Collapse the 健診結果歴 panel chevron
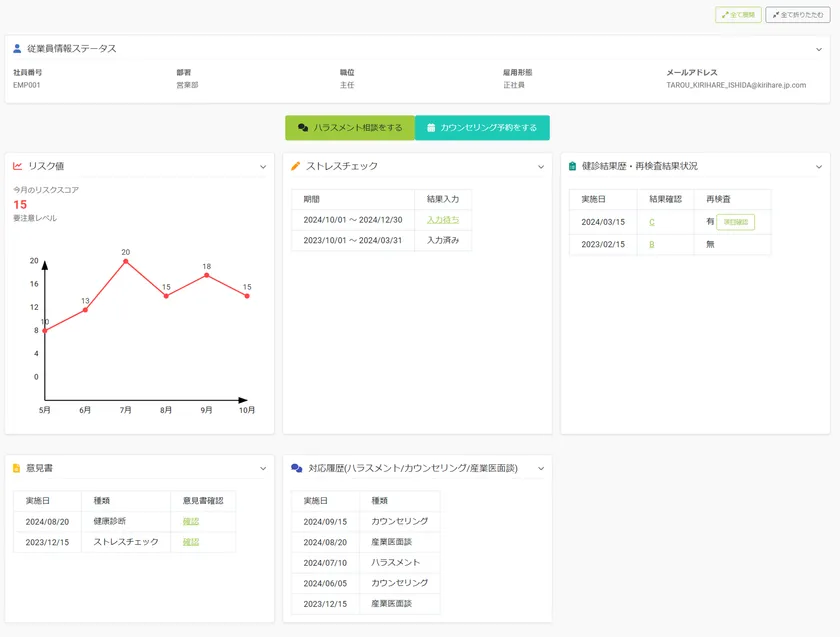Screen dimensions: 840x637 (x=818, y=167)
